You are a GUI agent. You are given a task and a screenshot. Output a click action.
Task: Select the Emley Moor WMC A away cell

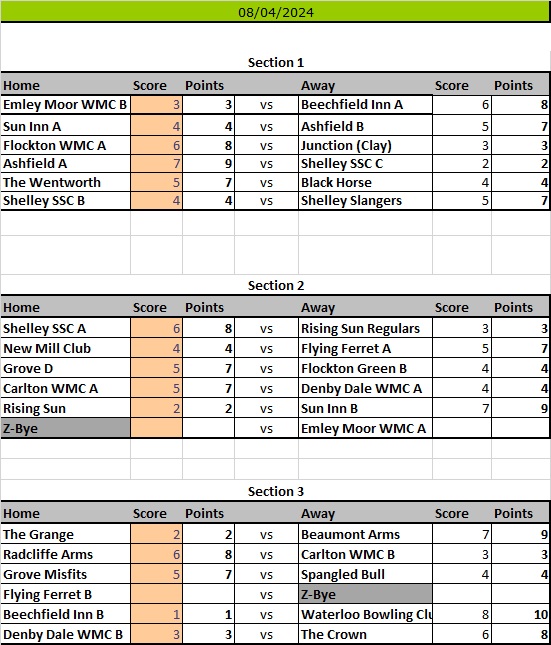click(x=365, y=428)
